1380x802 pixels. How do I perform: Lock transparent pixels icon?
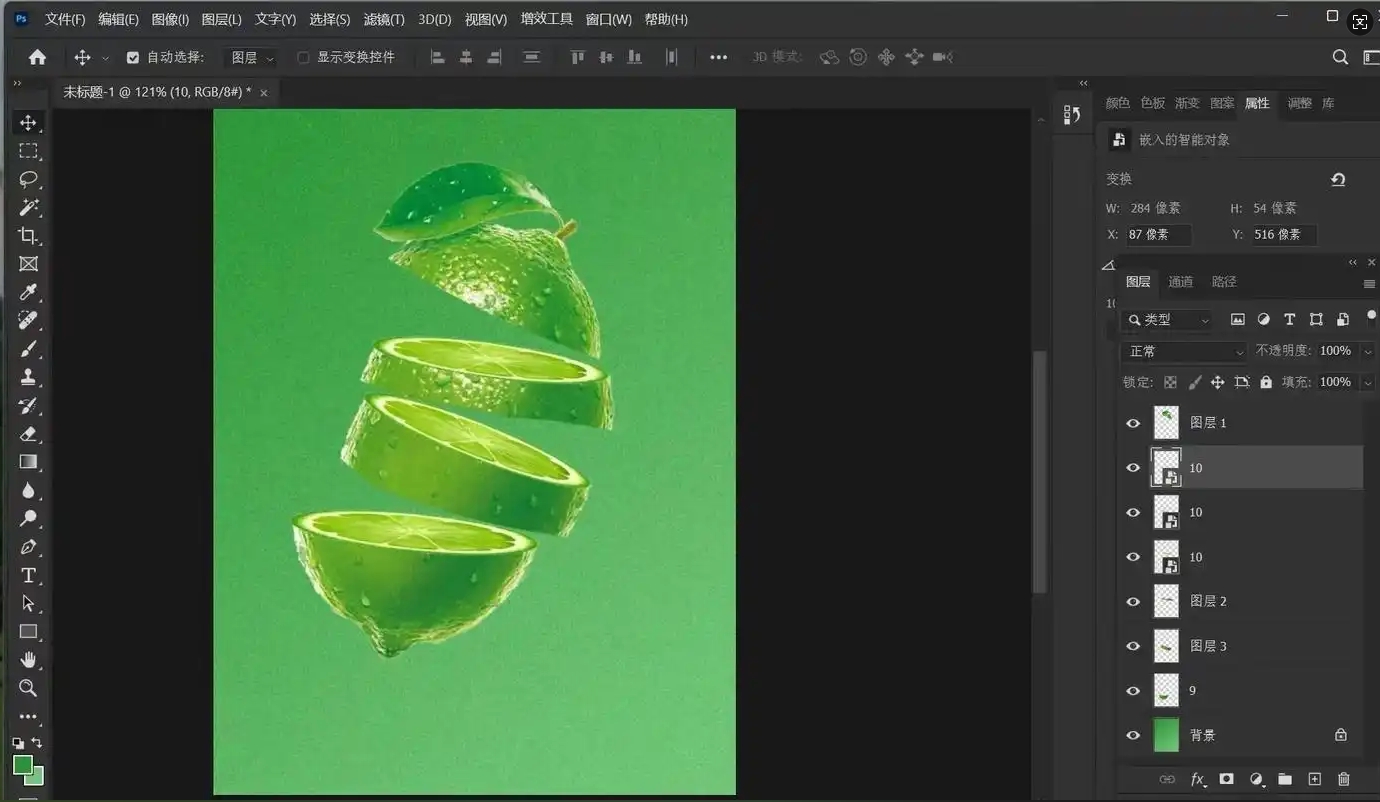click(1170, 382)
